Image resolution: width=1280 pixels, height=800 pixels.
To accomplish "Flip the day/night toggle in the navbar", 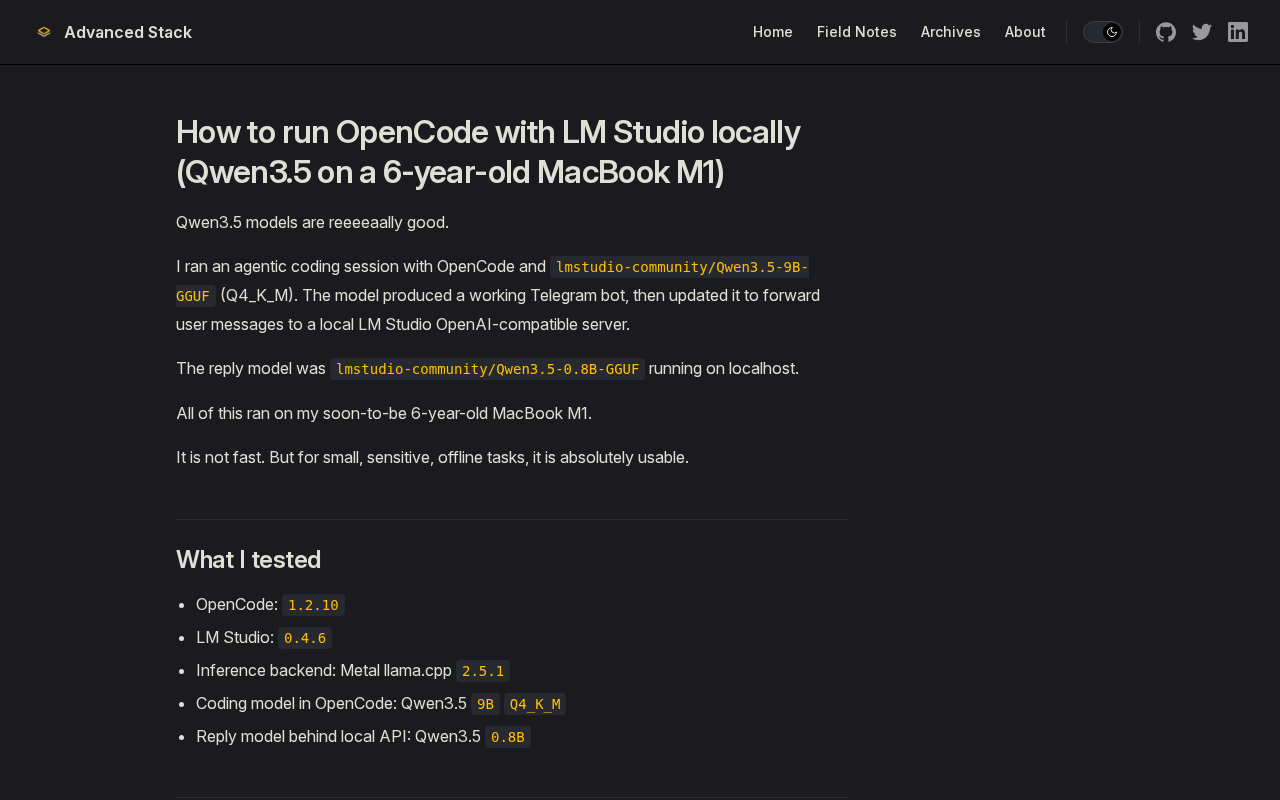I will coord(1102,31).
